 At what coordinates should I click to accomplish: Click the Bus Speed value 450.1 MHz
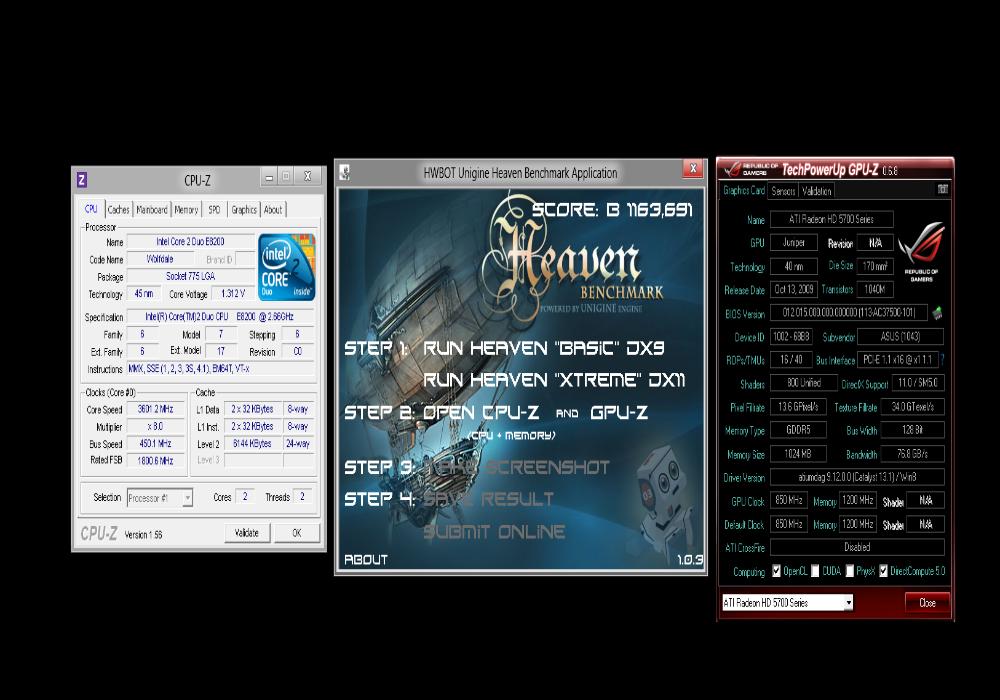pyautogui.click(x=156, y=443)
